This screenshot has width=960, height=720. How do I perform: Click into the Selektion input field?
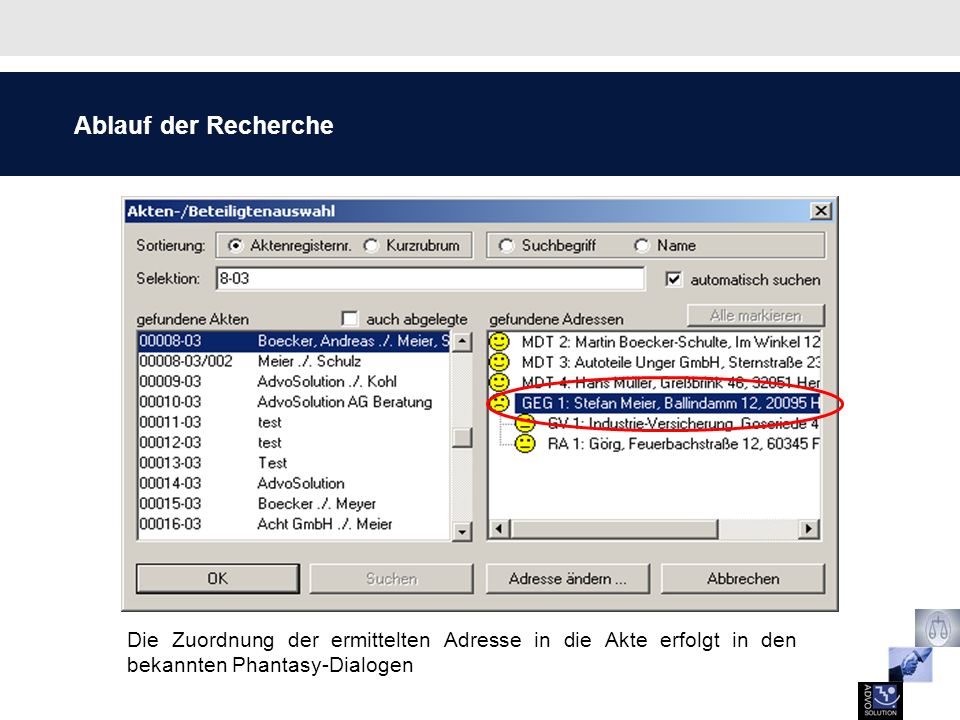(x=430, y=279)
